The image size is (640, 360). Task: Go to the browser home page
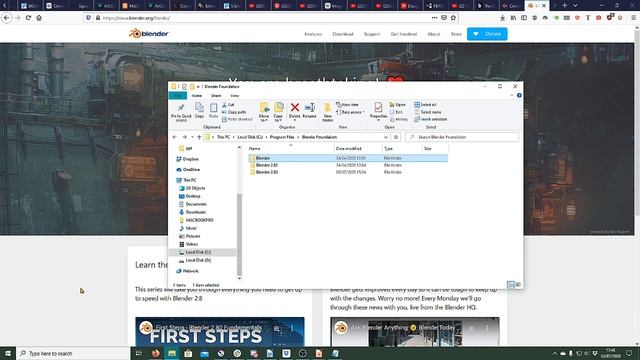pos(39,18)
